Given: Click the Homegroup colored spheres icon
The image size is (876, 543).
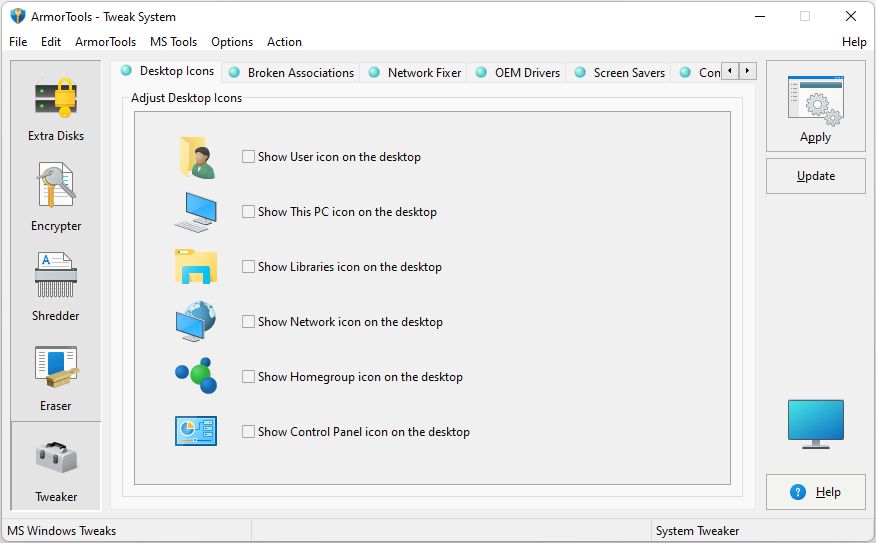Looking at the screenshot, I should 195,377.
